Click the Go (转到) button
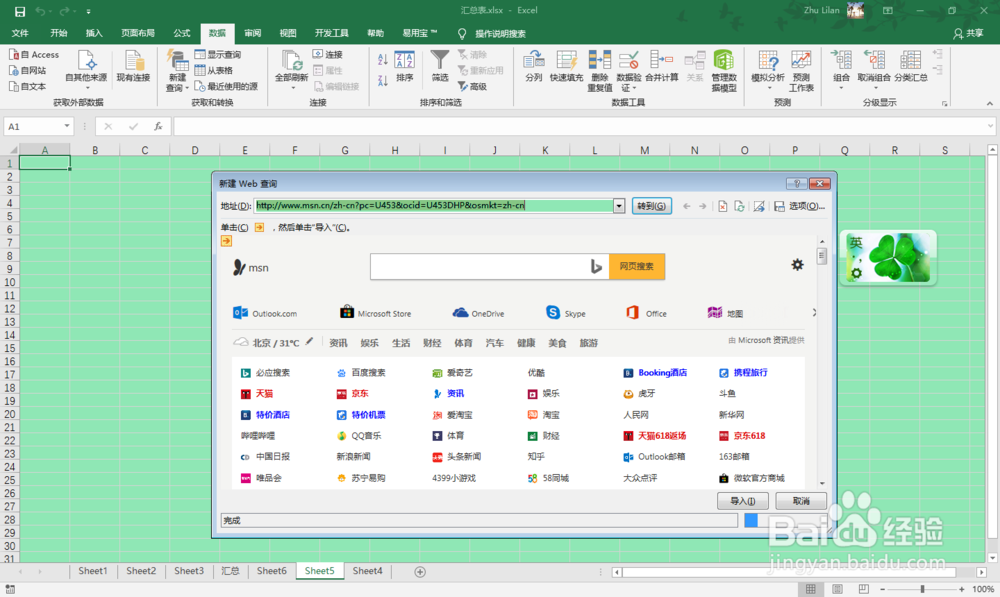The width and height of the screenshot is (1000, 597). point(651,206)
